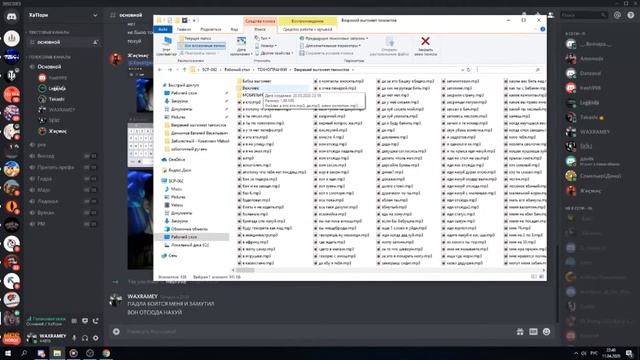
Task: Open Тип filter dropdown
Action: [262, 38]
